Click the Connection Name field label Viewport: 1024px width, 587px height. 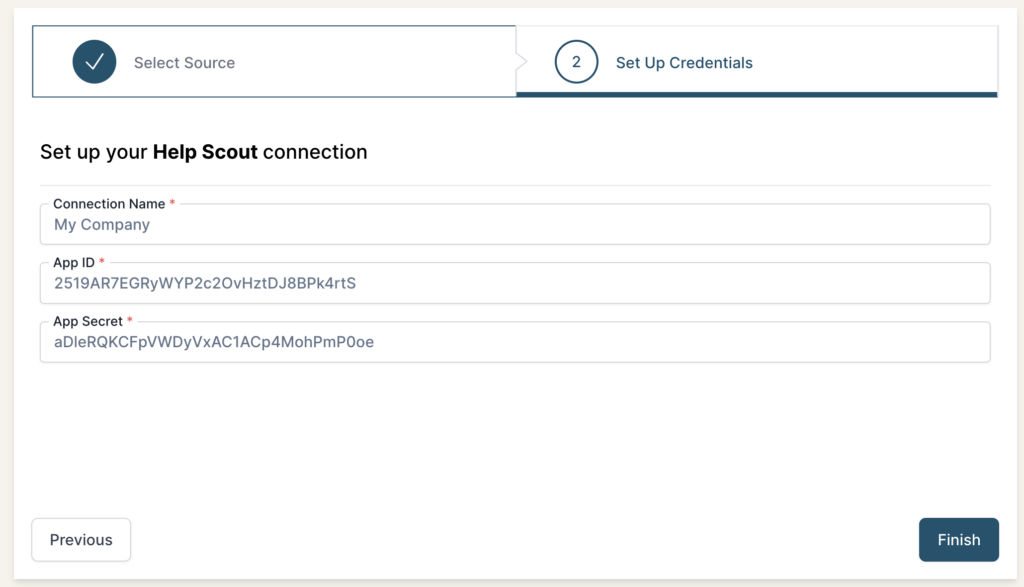point(109,204)
